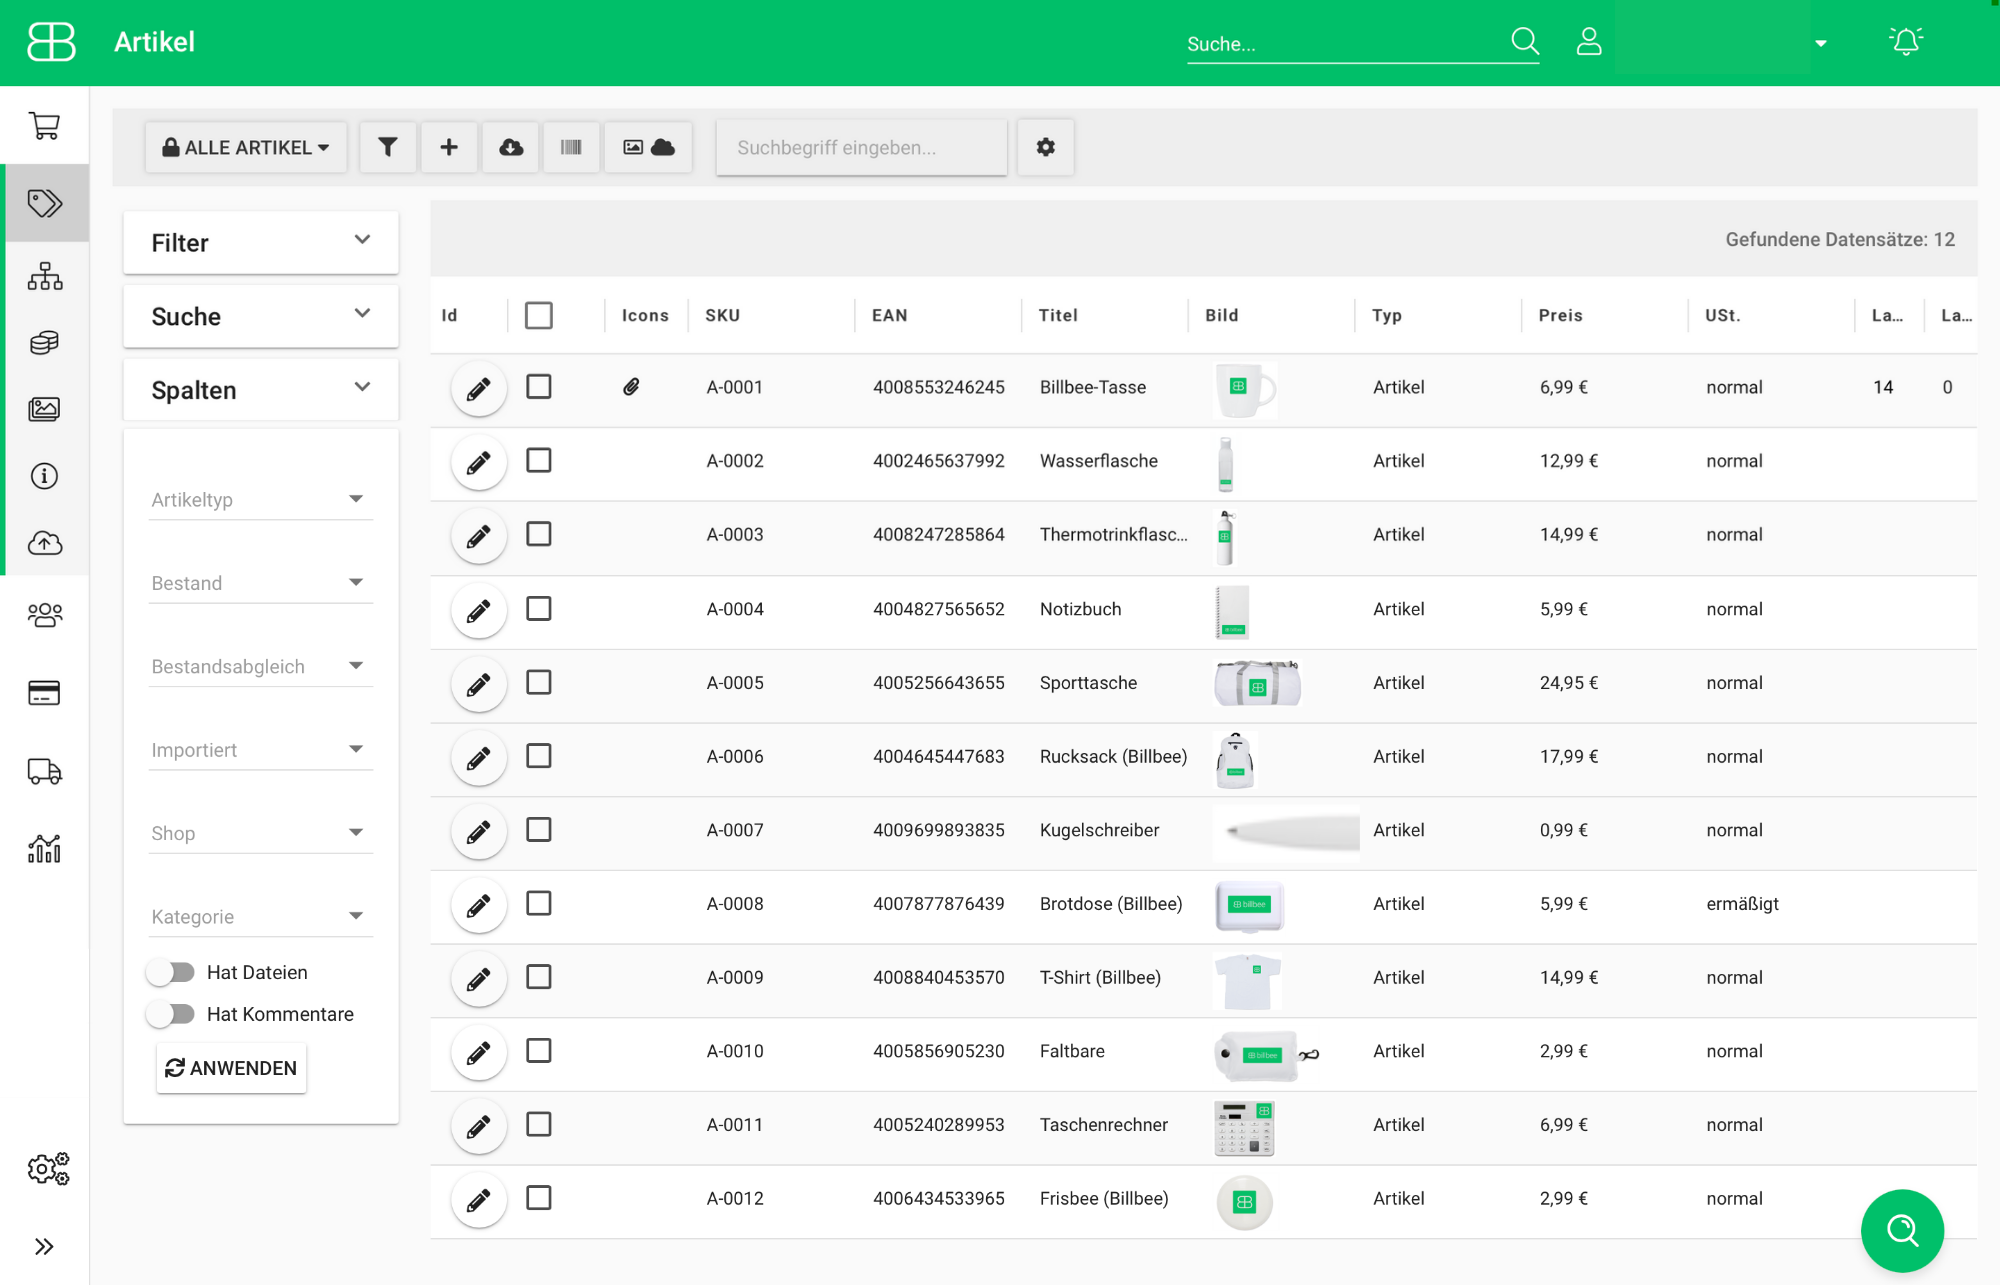
Task: Sort by the Preis column header
Action: coord(1560,315)
